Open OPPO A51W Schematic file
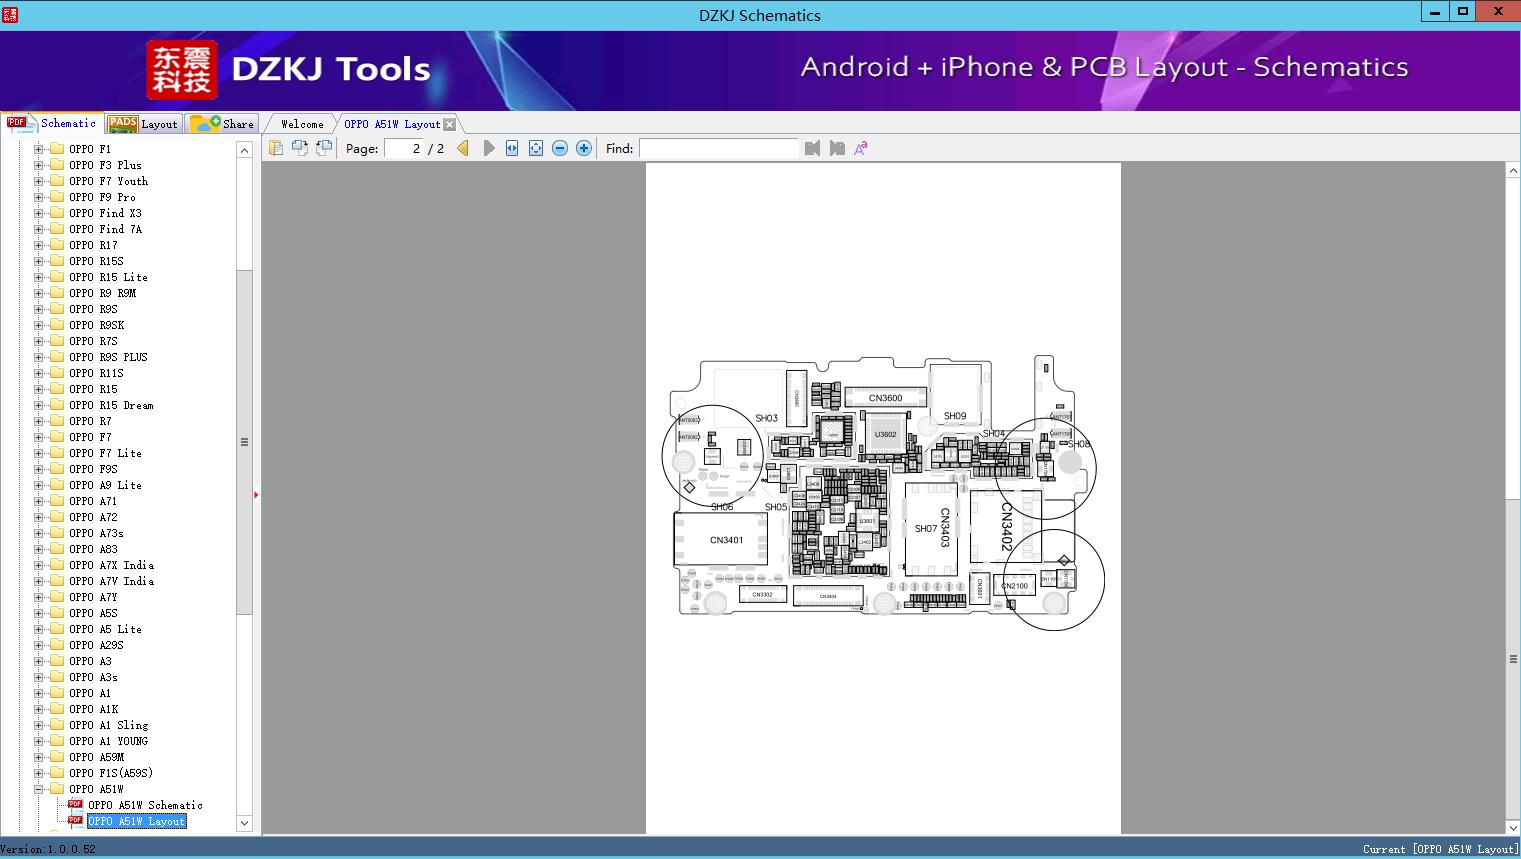Screen dimensions: 1521x859 [x=145, y=805]
